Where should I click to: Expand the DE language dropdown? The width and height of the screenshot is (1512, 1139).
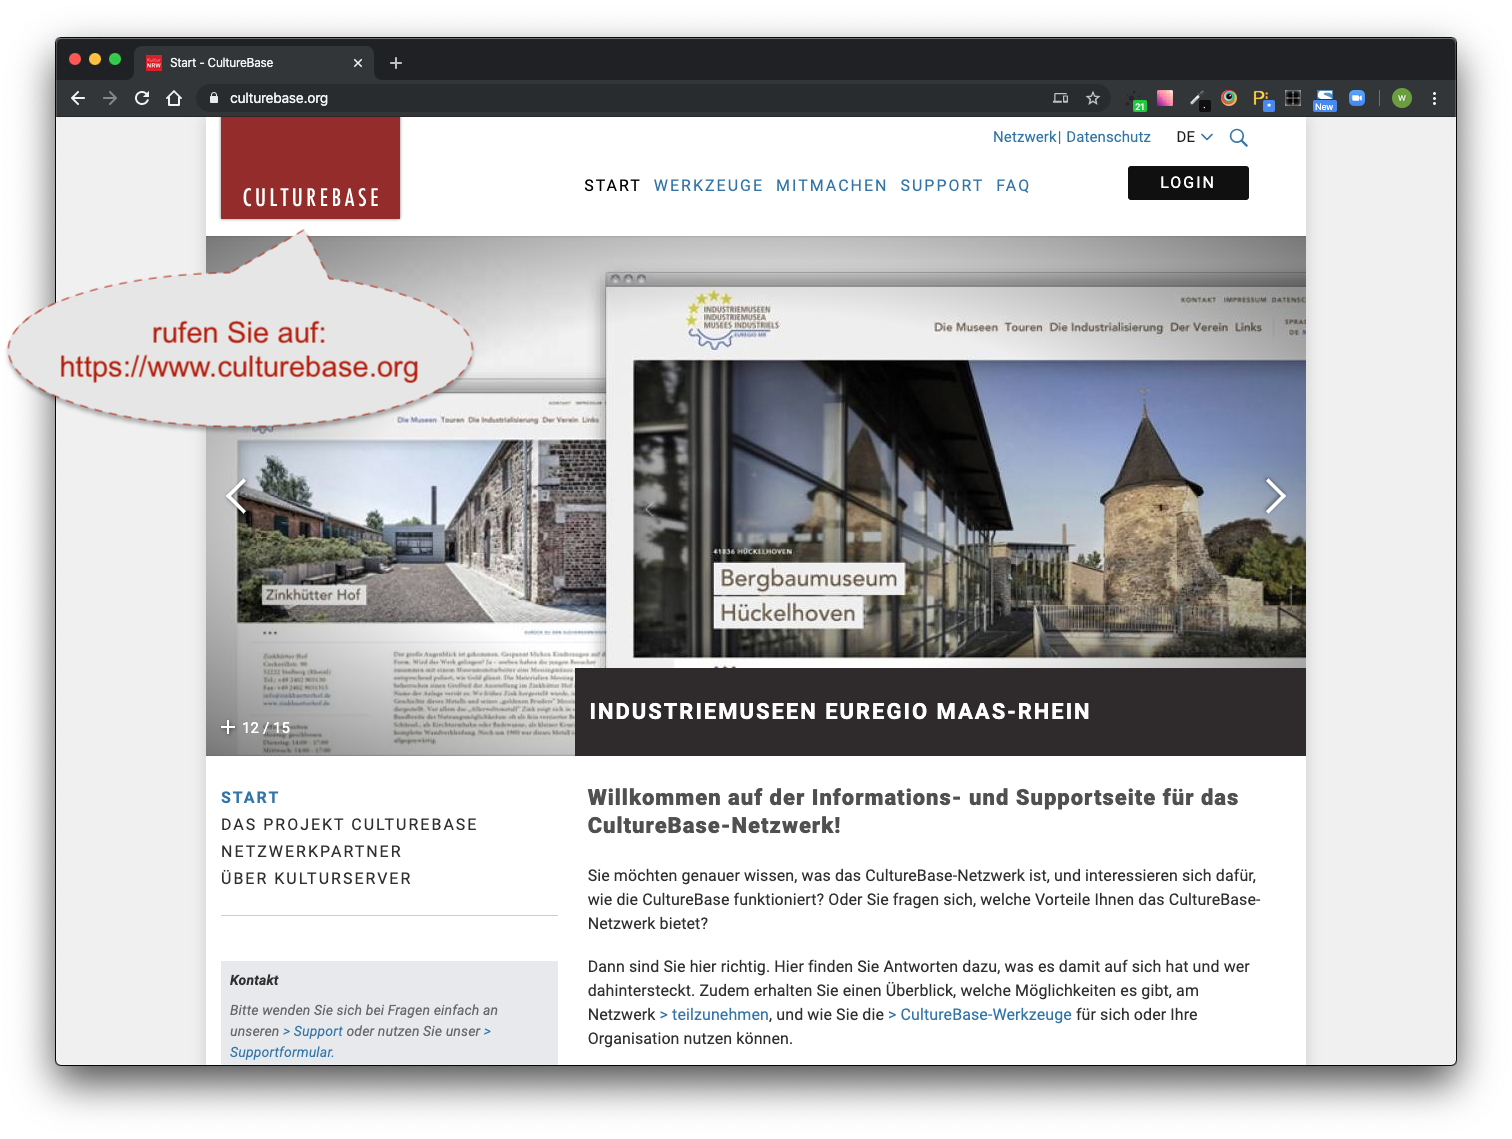1194,137
